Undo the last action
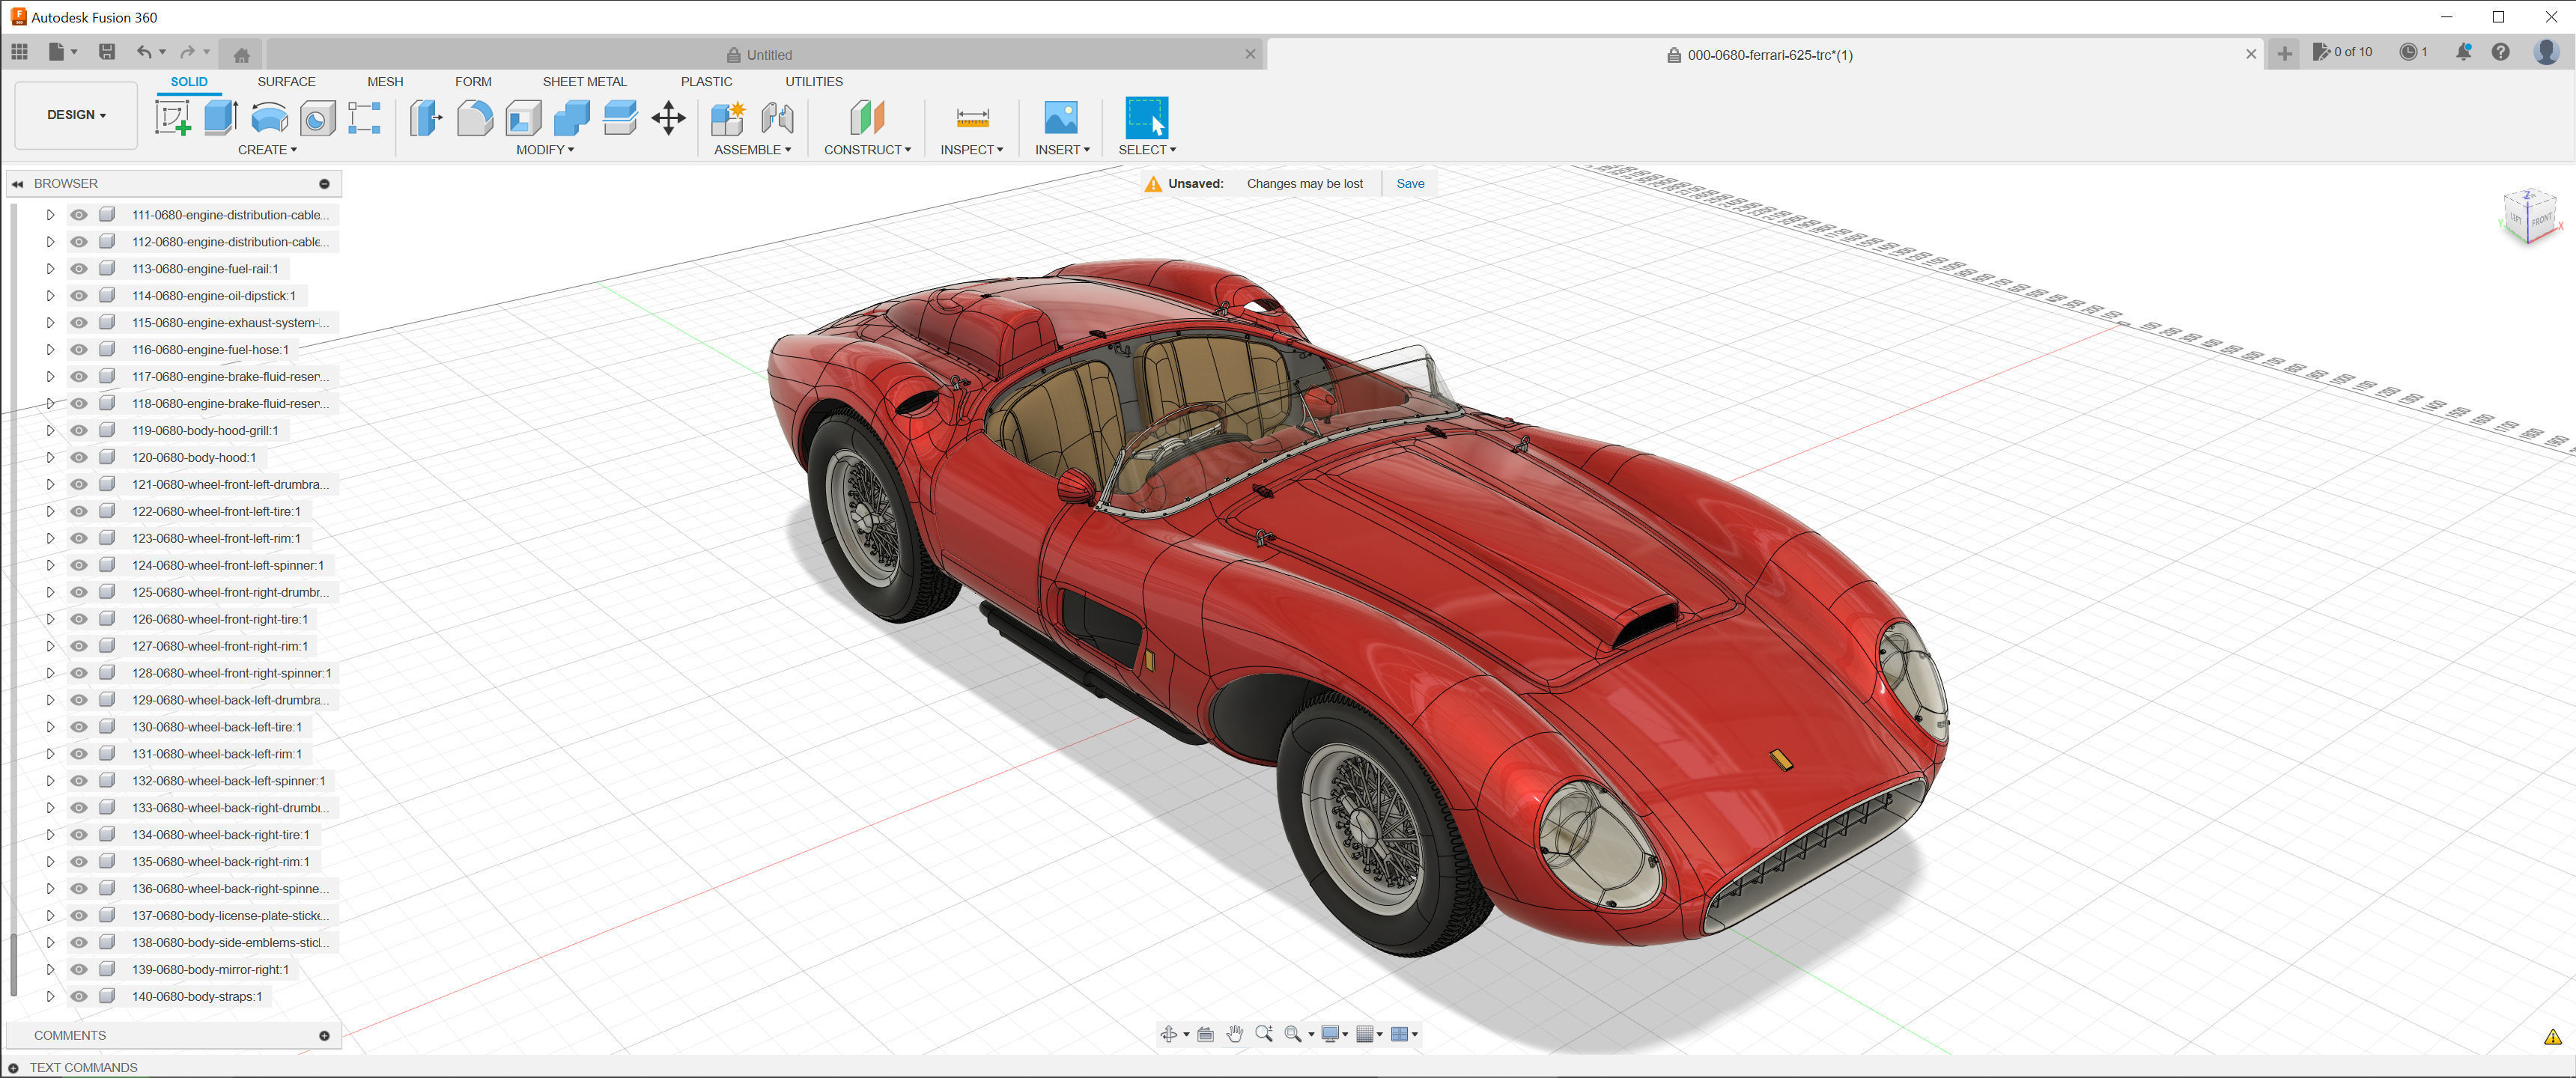The image size is (2576, 1078). coord(145,52)
